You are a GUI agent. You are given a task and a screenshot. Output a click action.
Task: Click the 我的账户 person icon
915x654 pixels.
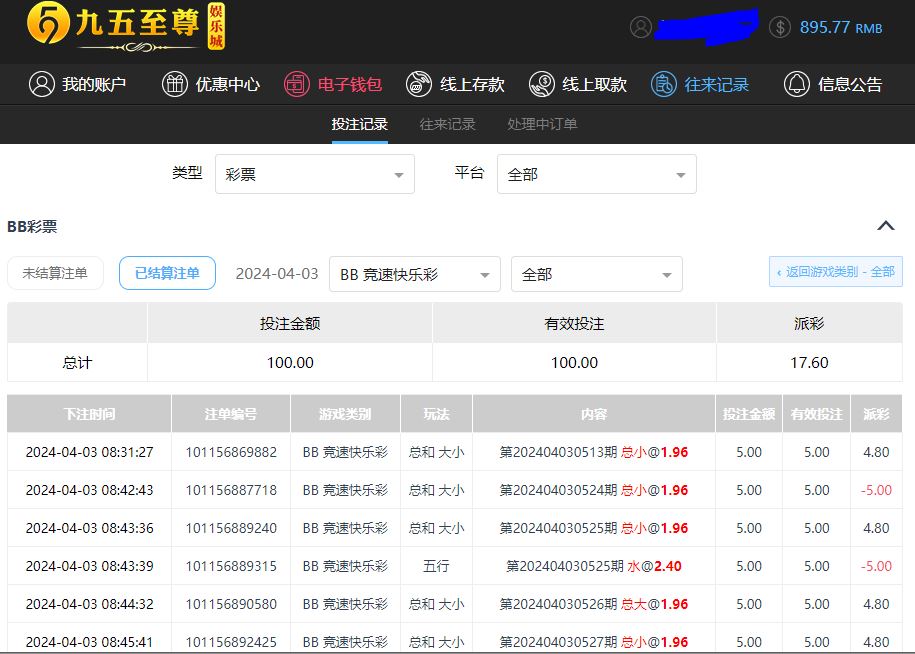[41, 84]
